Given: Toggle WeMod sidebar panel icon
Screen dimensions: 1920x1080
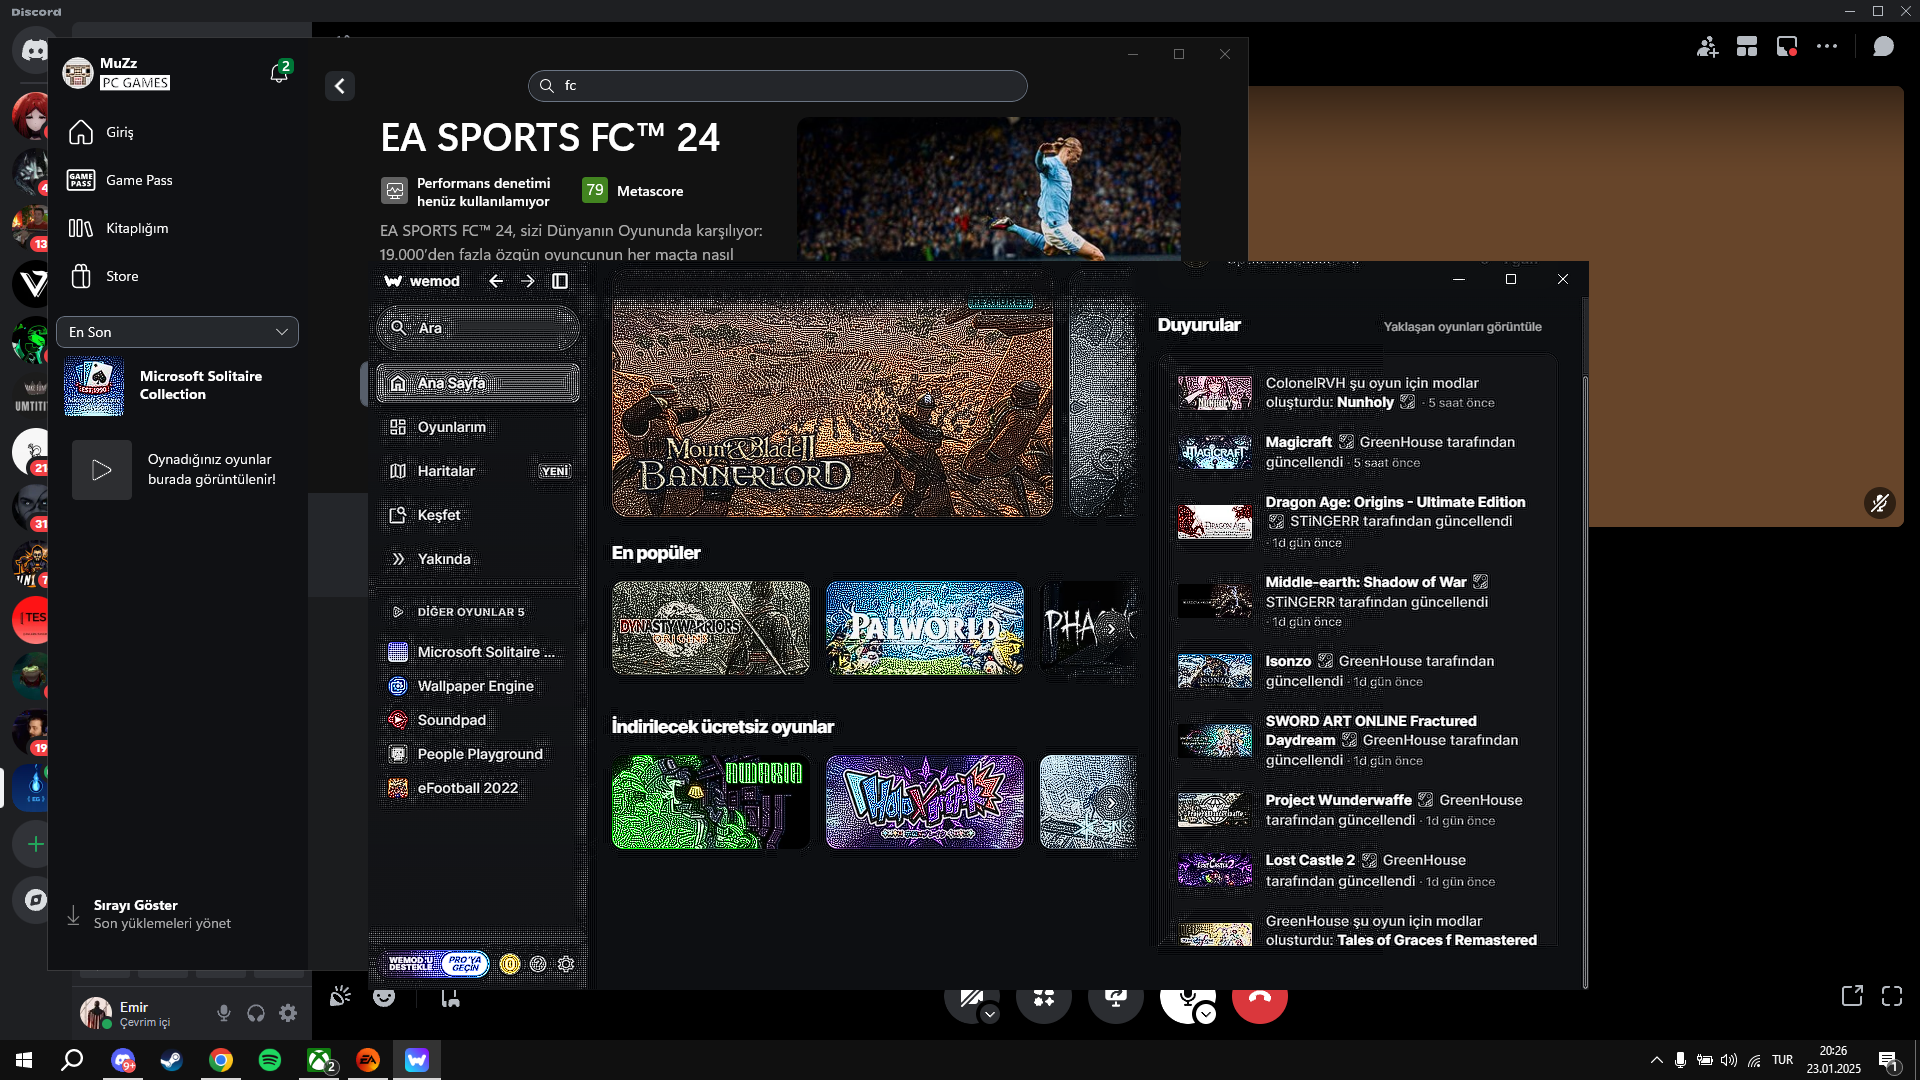Looking at the screenshot, I should [560, 281].
